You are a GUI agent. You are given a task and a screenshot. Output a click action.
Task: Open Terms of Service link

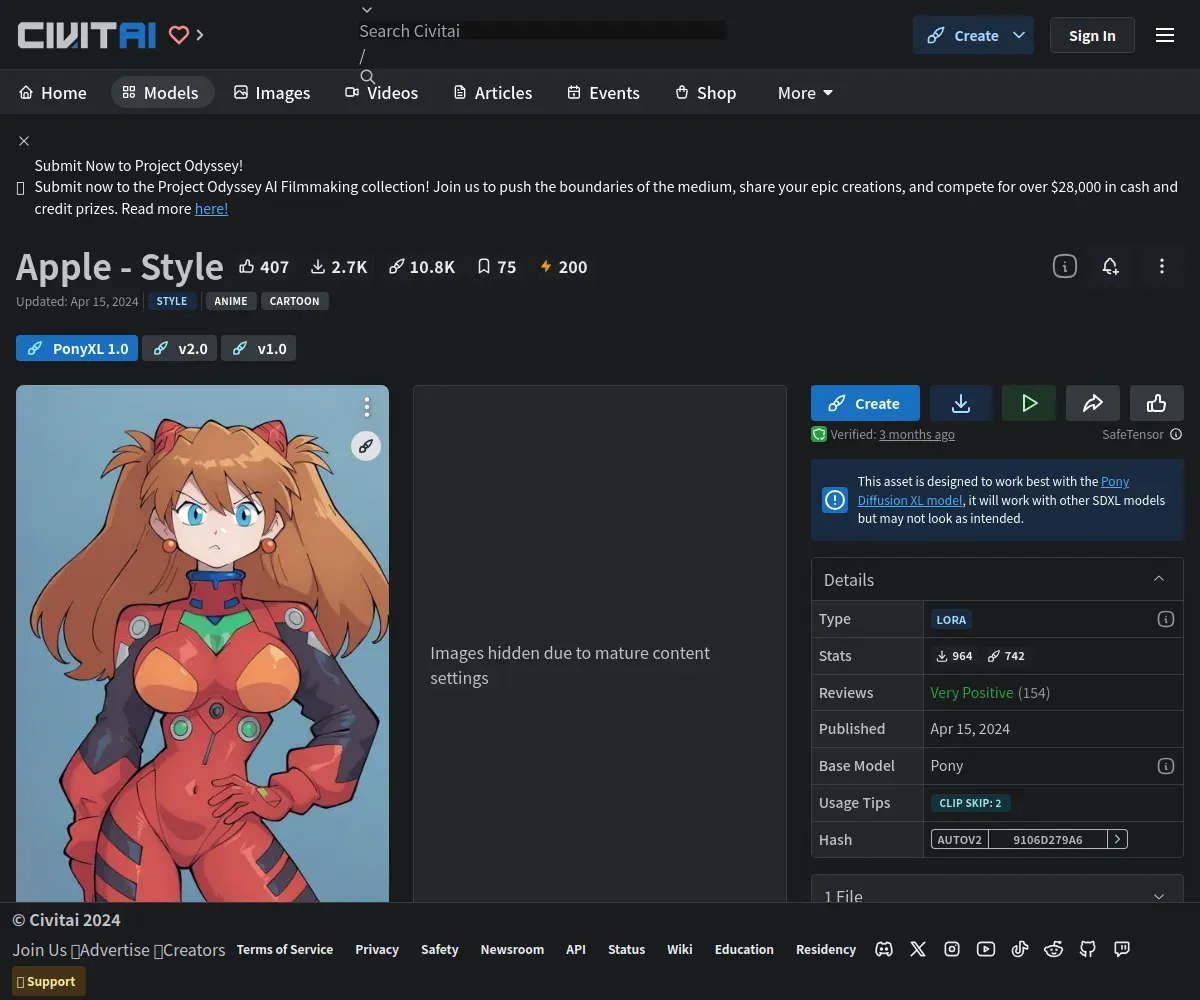coord(285,949)
